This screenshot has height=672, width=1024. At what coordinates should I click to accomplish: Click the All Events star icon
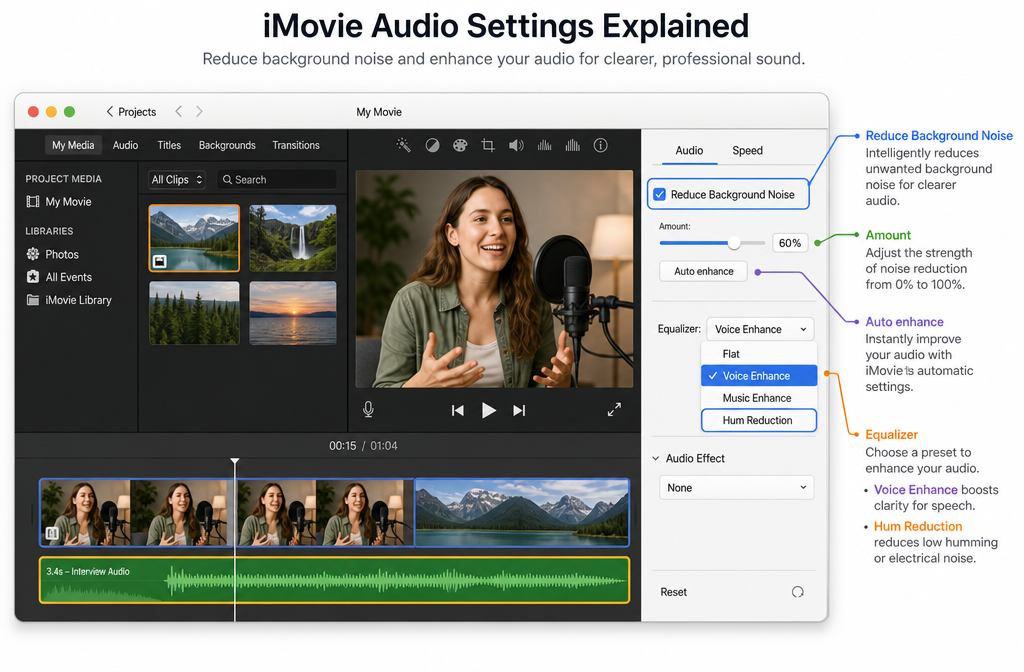pyautogui.click(x=33, y=277)
